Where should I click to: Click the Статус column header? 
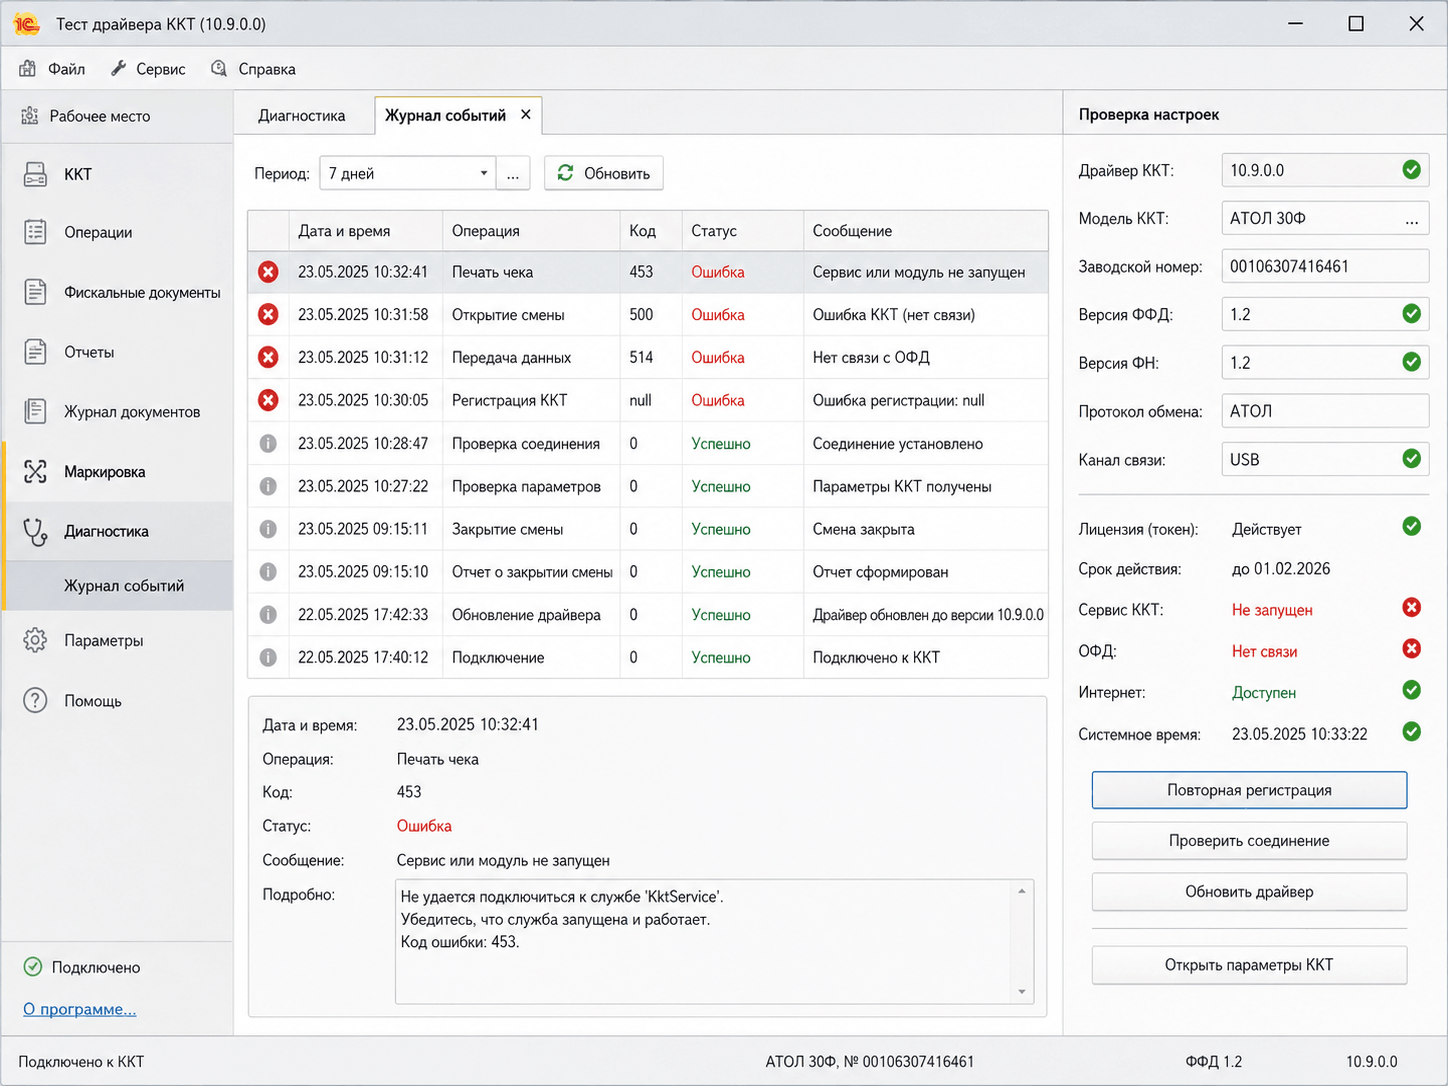pos(743,231)
